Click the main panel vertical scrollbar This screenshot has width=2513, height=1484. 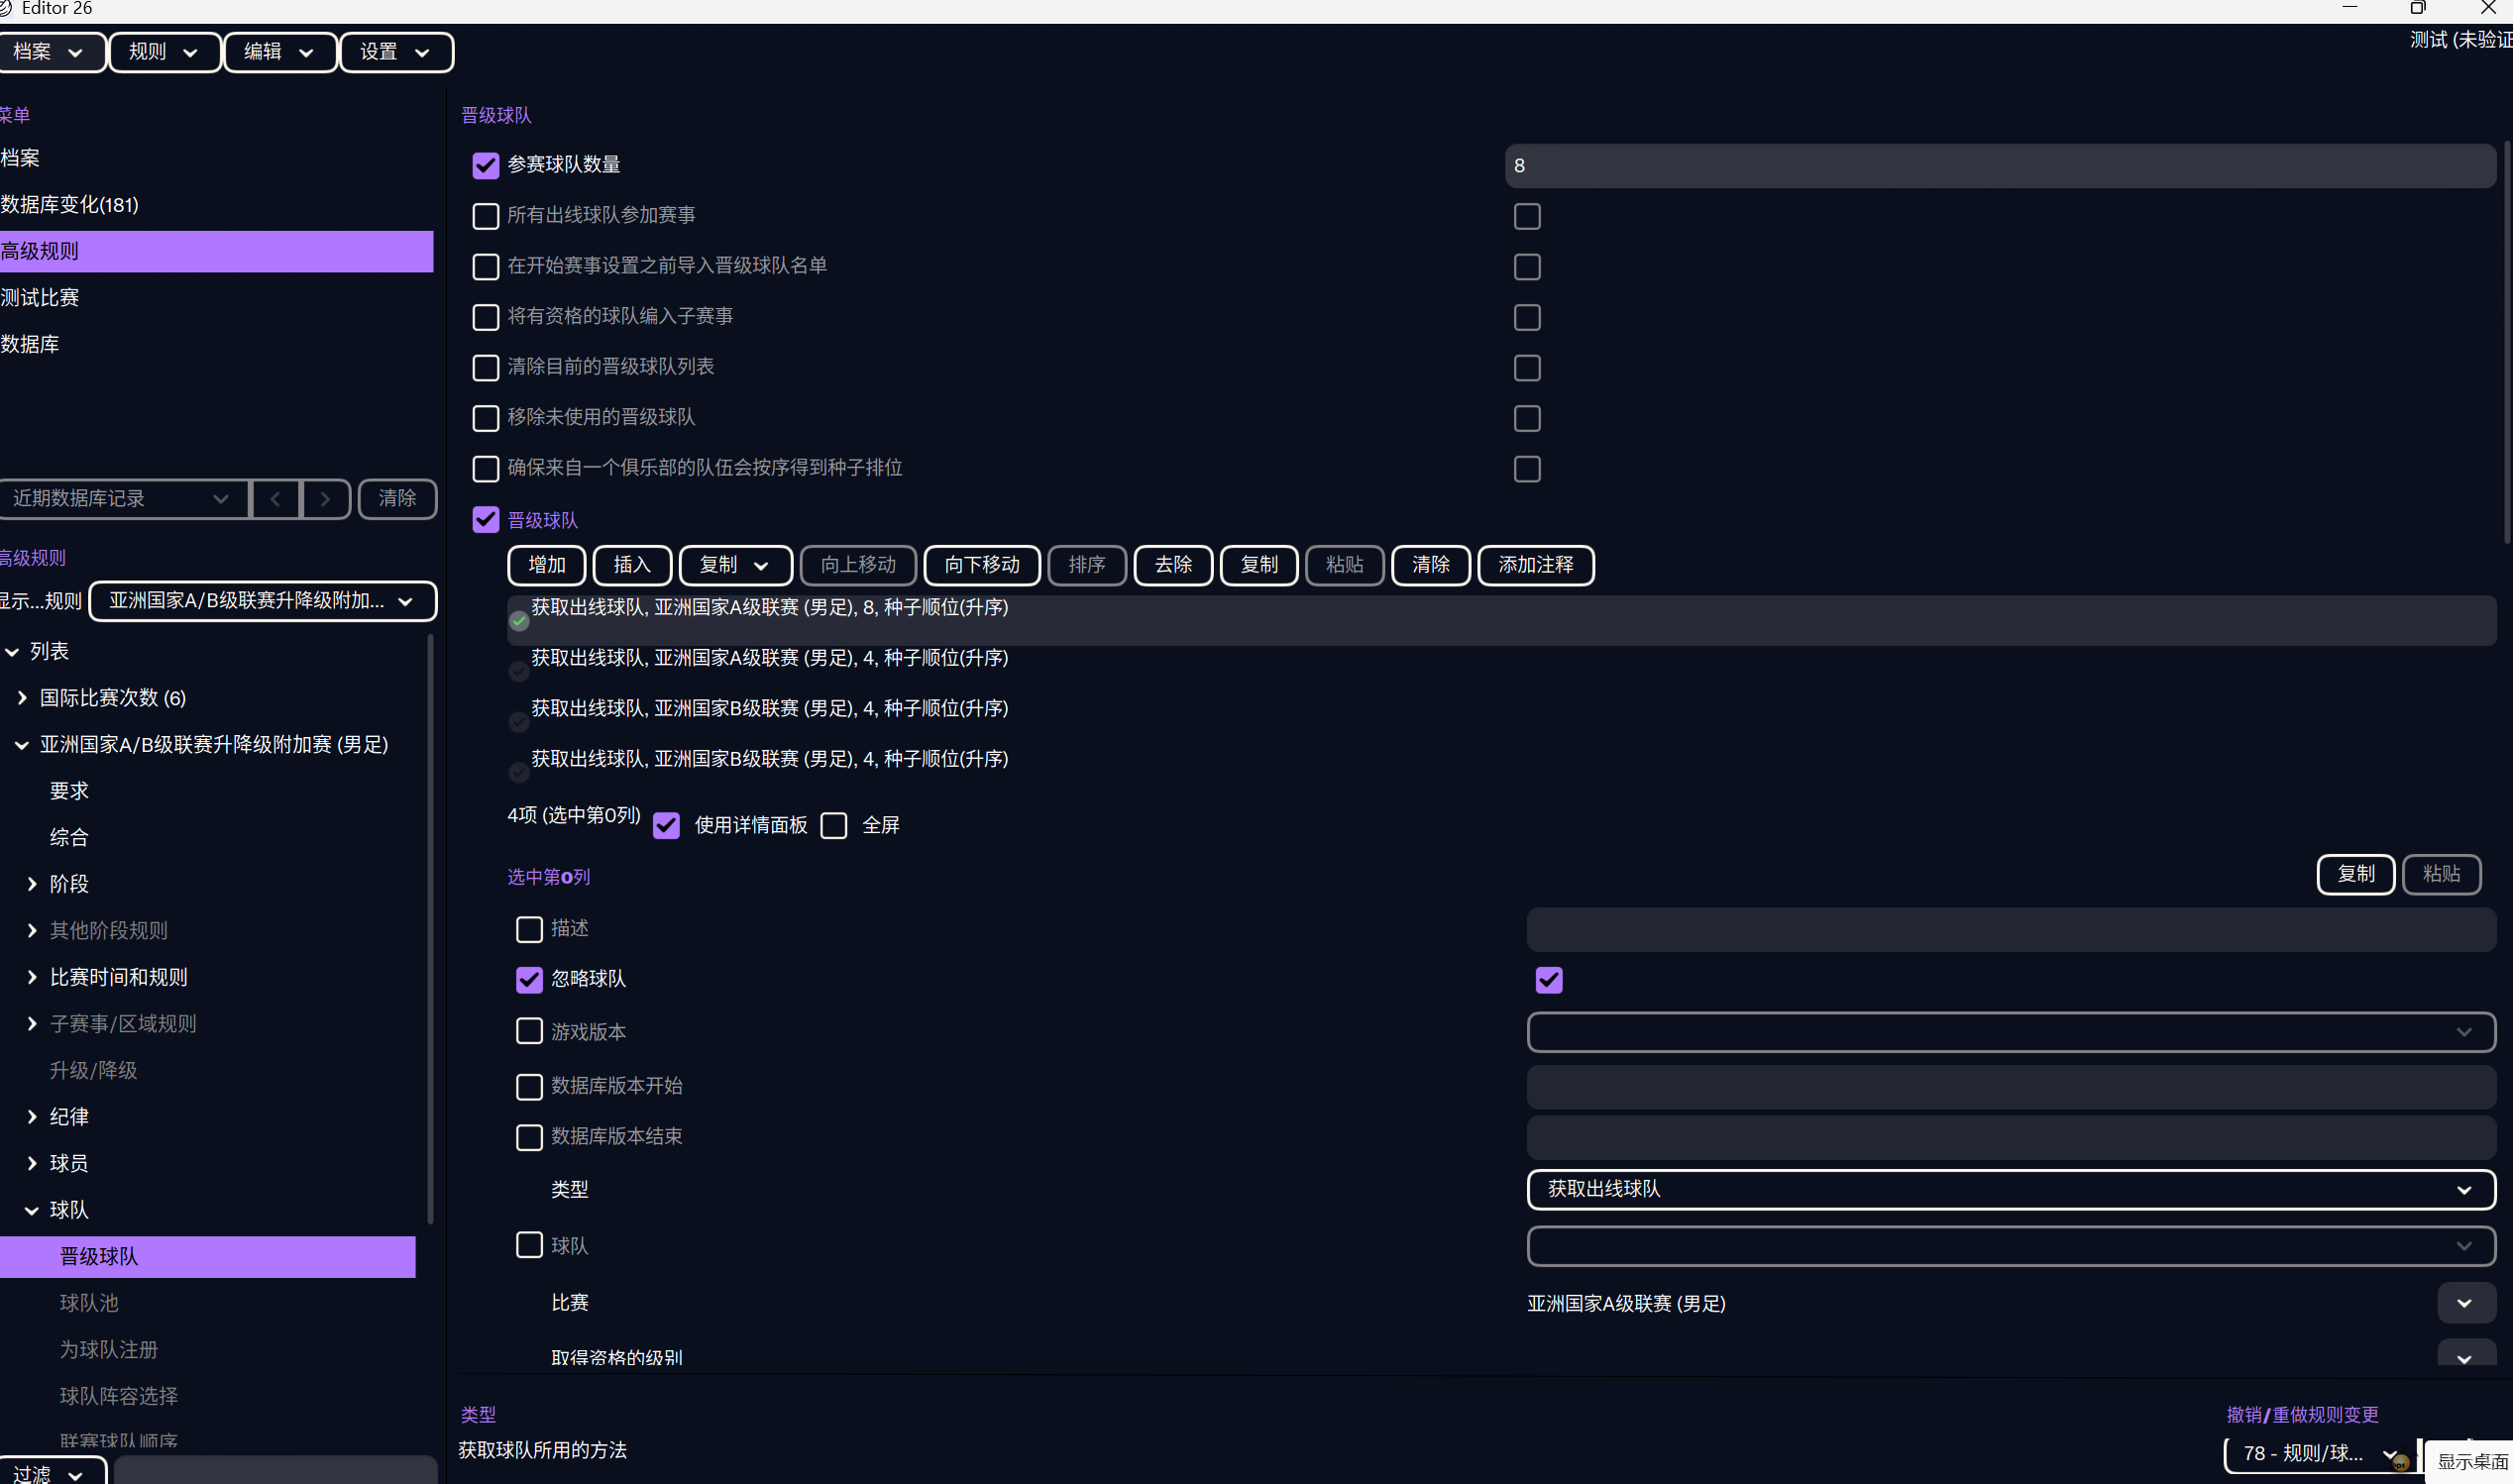click(x=2507, y=340)
